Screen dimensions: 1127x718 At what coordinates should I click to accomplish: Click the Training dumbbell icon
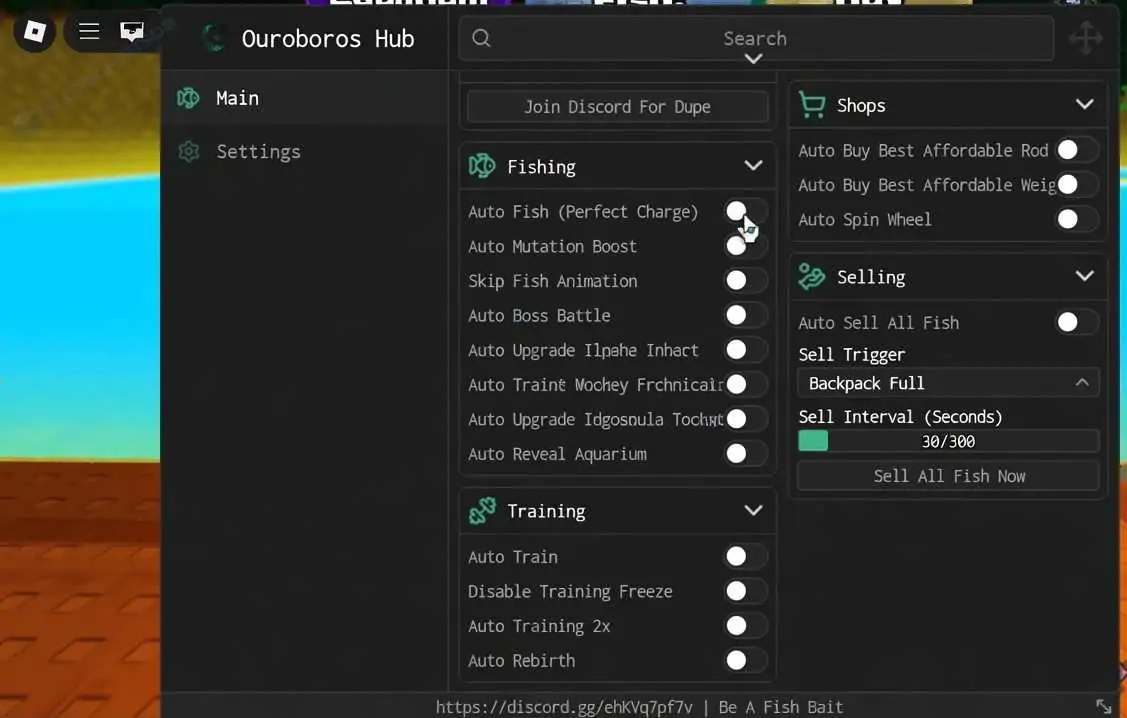[x=482, y=510]
